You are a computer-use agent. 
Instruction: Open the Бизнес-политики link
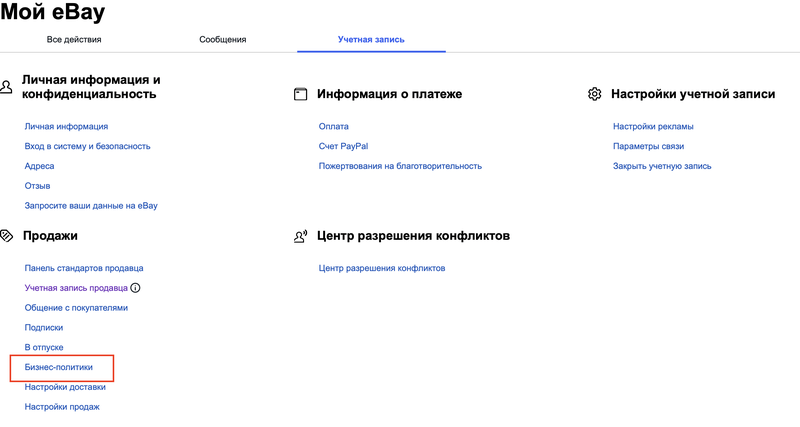pos(59,367)
